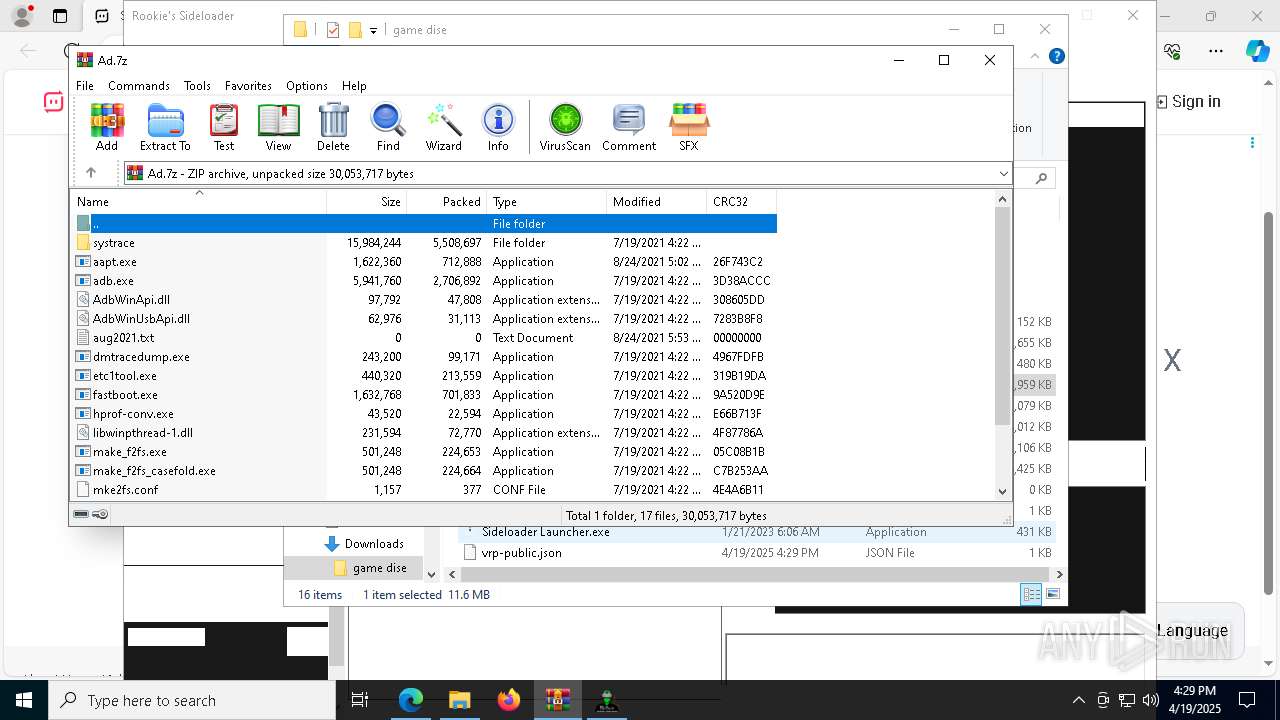
Task: Click the Comment toolbar icon
Action: [629, 127]
